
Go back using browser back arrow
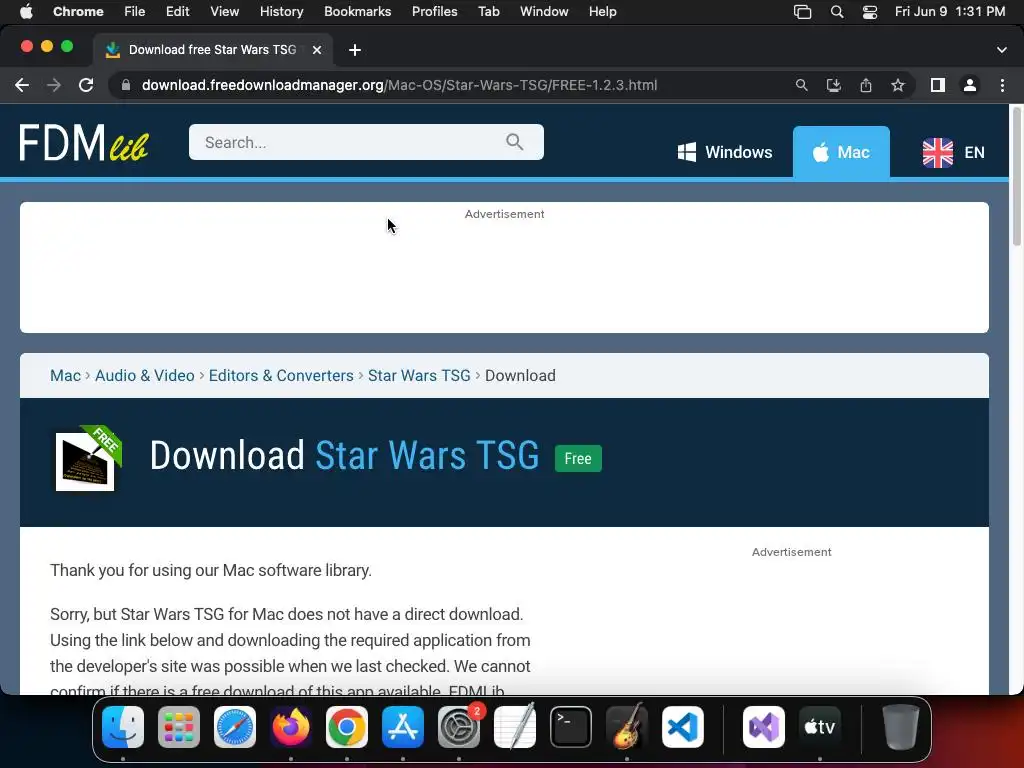tap(22, 85)
